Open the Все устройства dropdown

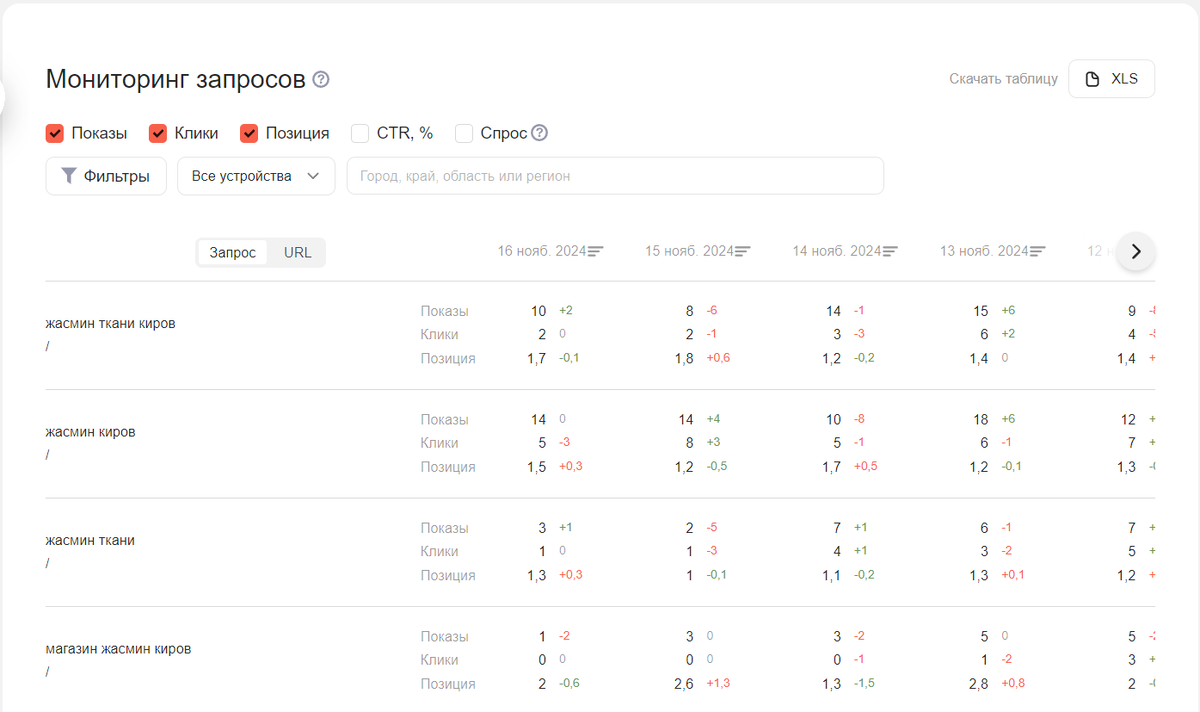(x=256, y=176)
